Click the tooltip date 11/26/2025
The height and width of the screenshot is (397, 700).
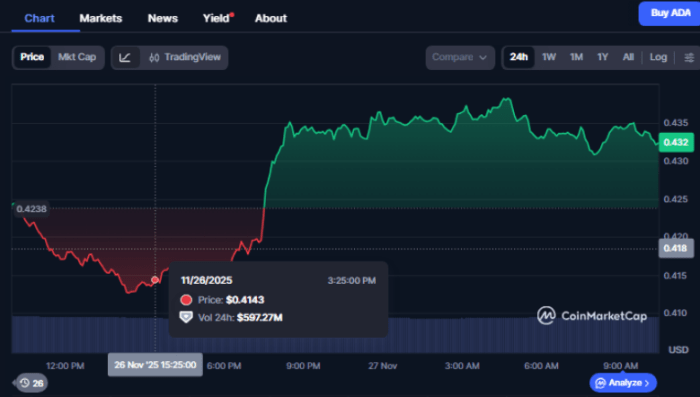[x=206, y=280]
